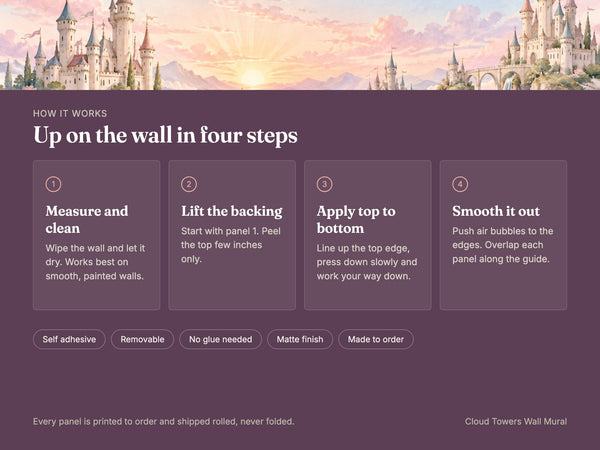Click the step 2 circled number icon
Screen dimensions: 600x450
click(x=189, y=184)
